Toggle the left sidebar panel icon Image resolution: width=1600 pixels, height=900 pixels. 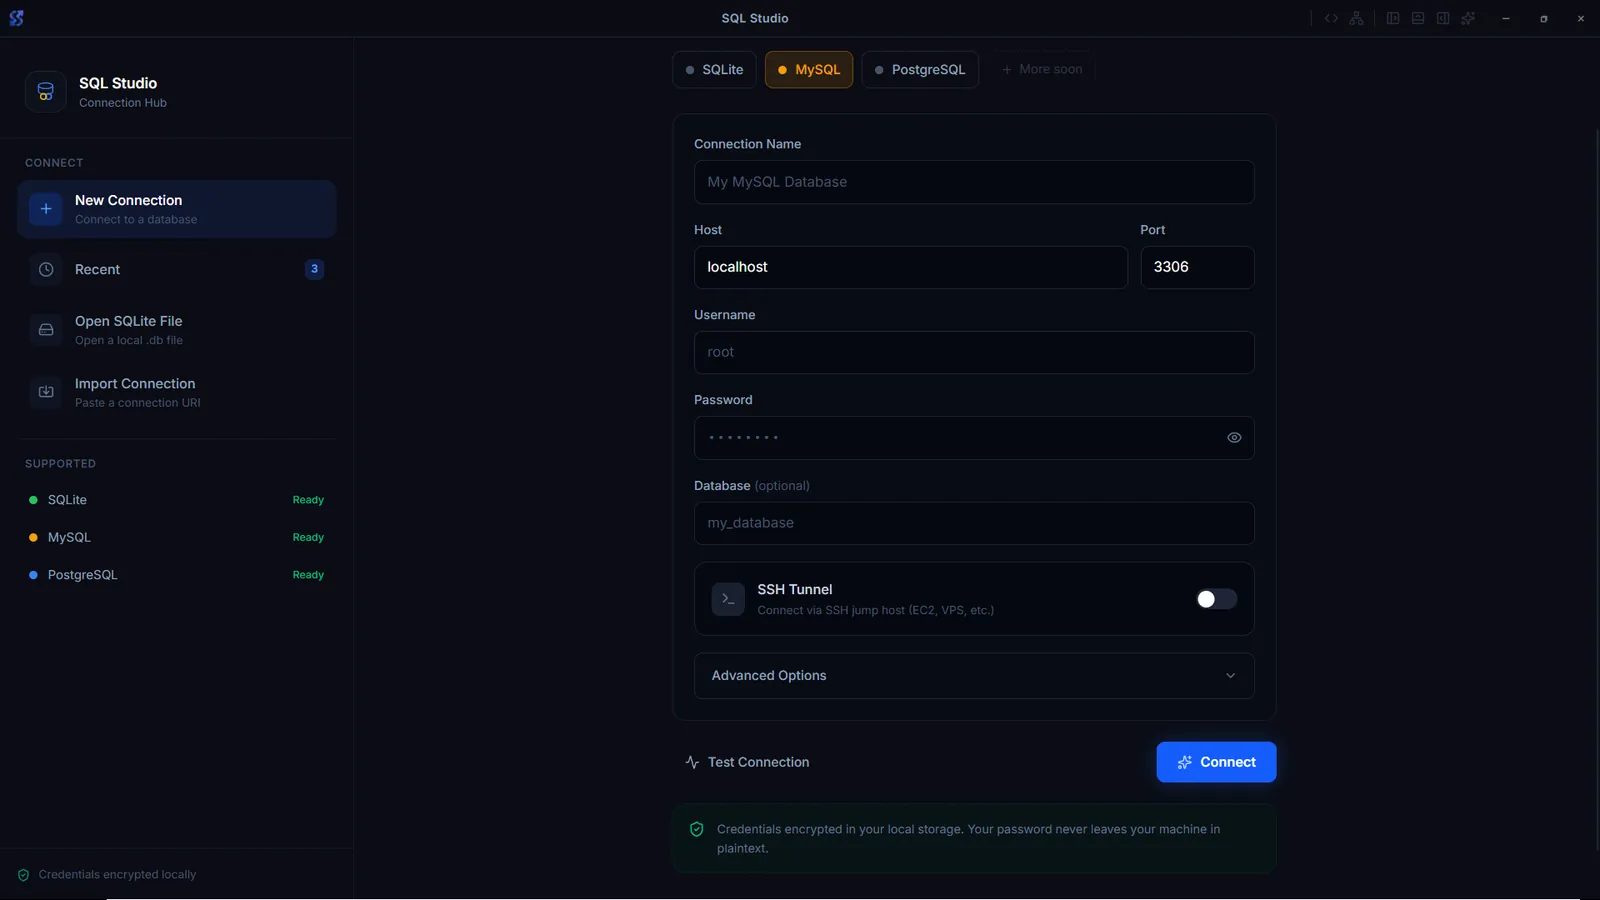[x=1393, y=18]
